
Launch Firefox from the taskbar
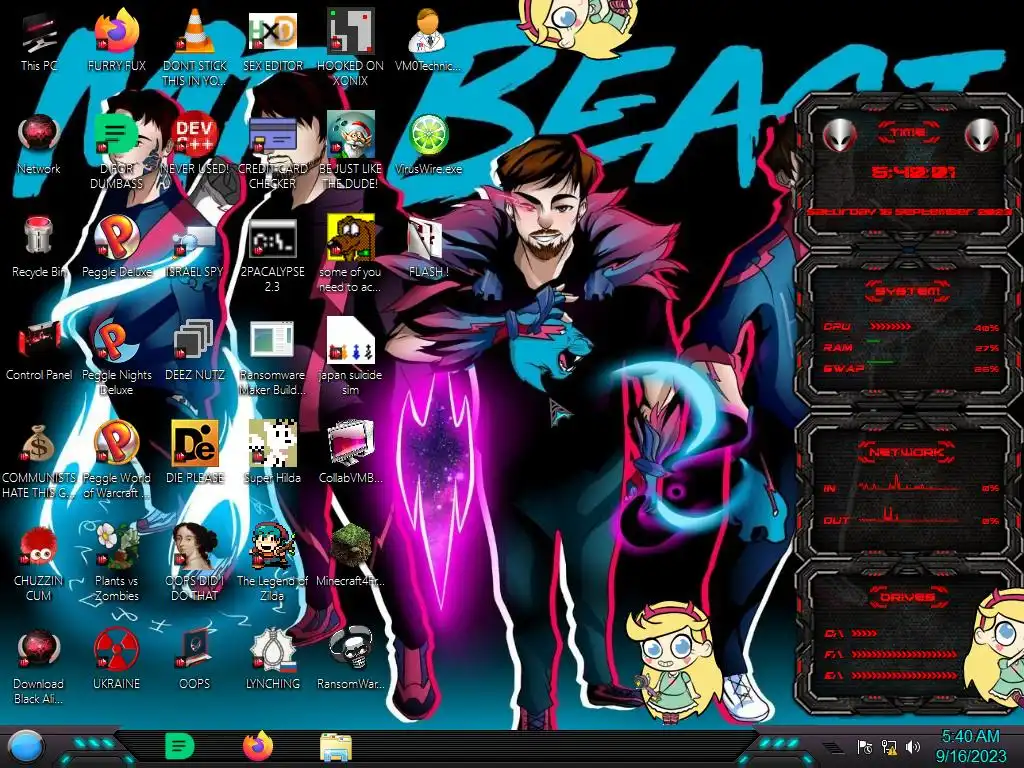pyautogui.click(x=258, y=746)
